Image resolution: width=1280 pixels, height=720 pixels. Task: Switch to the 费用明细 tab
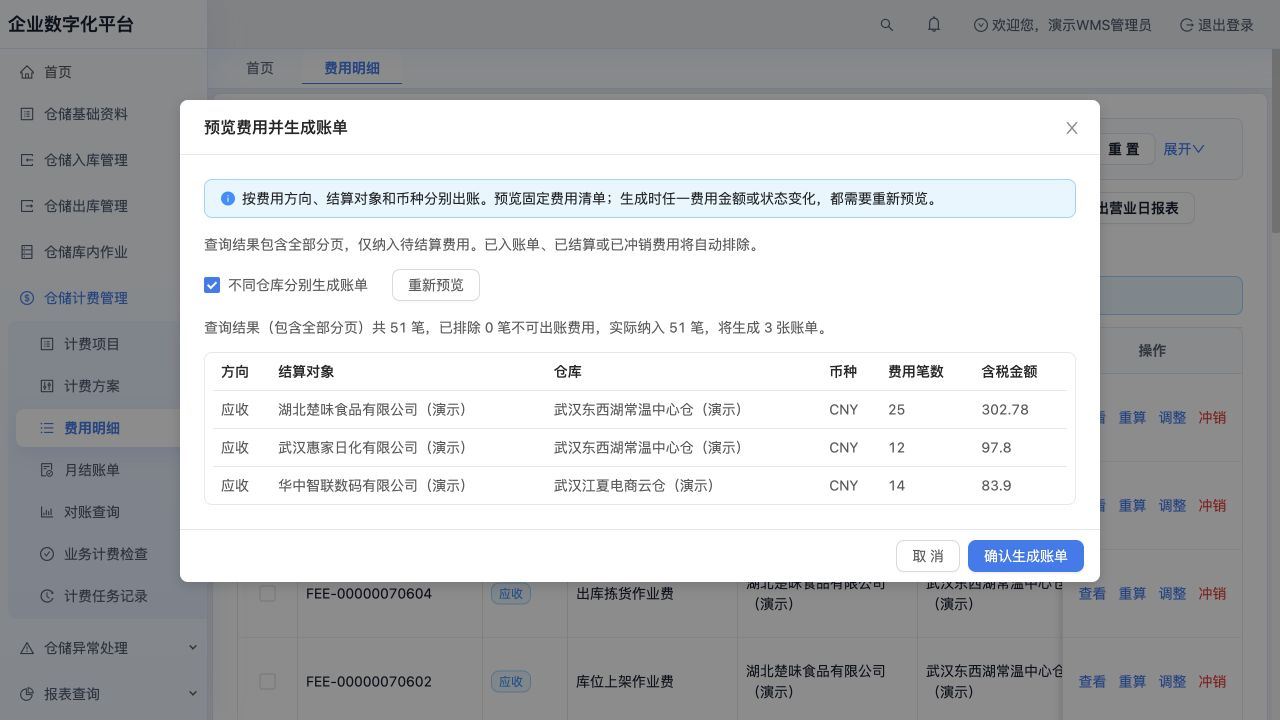tap(352, 68)
